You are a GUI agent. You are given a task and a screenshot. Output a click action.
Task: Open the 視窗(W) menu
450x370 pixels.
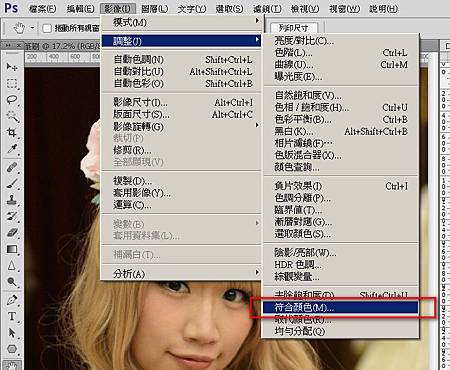coord(345,9)
